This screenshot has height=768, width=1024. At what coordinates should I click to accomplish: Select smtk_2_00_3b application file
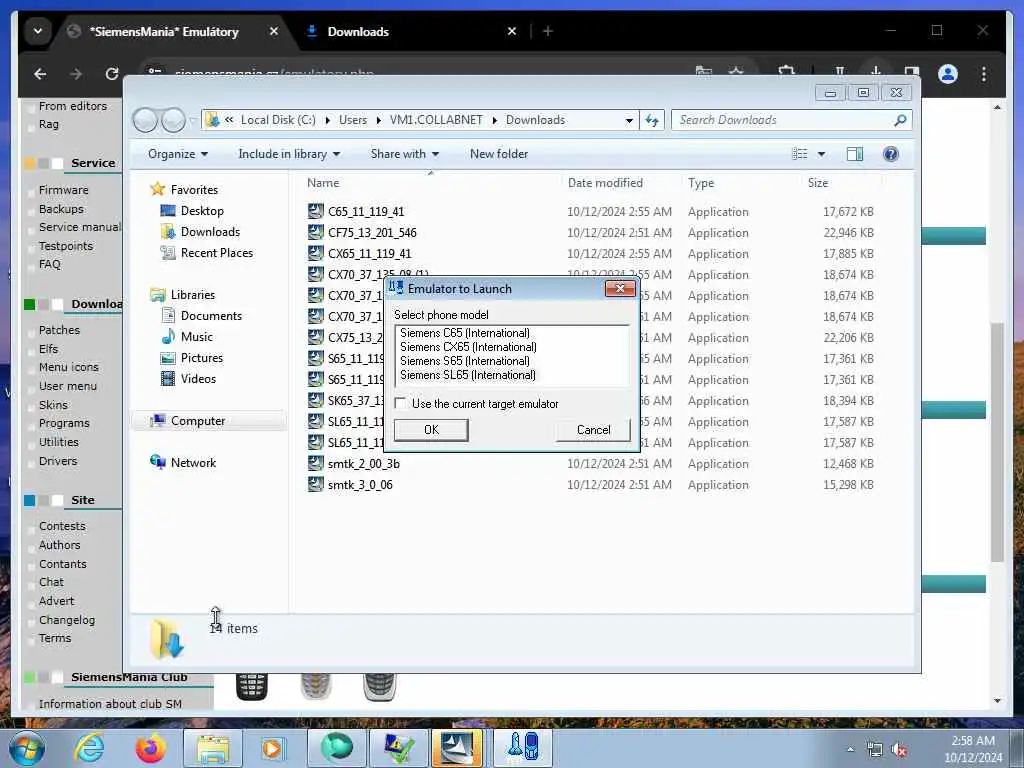[x=364, y=464]
